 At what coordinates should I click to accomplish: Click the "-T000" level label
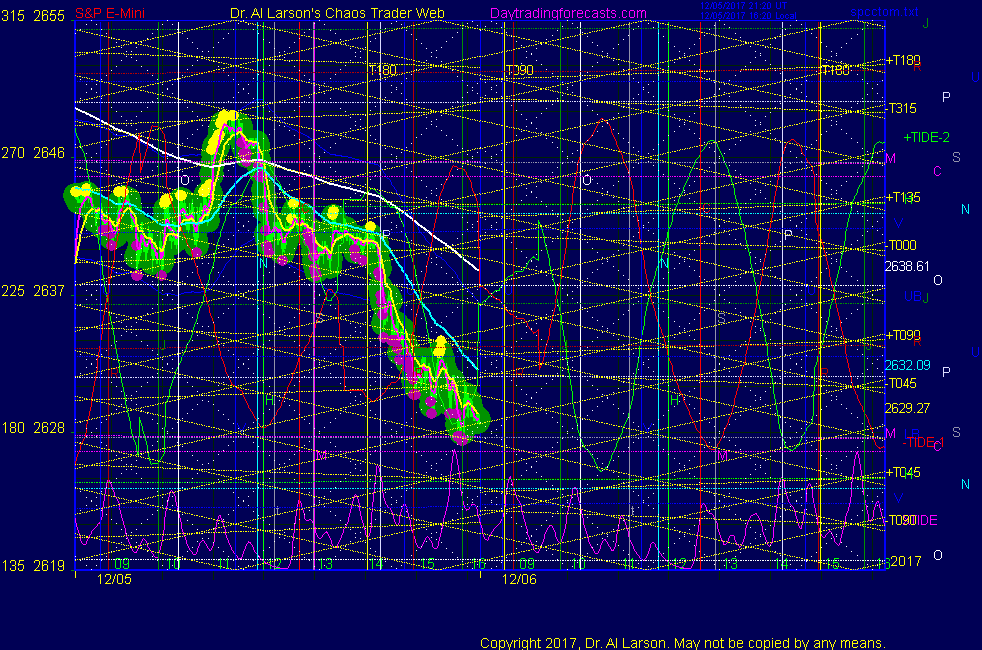pos(901,245)
